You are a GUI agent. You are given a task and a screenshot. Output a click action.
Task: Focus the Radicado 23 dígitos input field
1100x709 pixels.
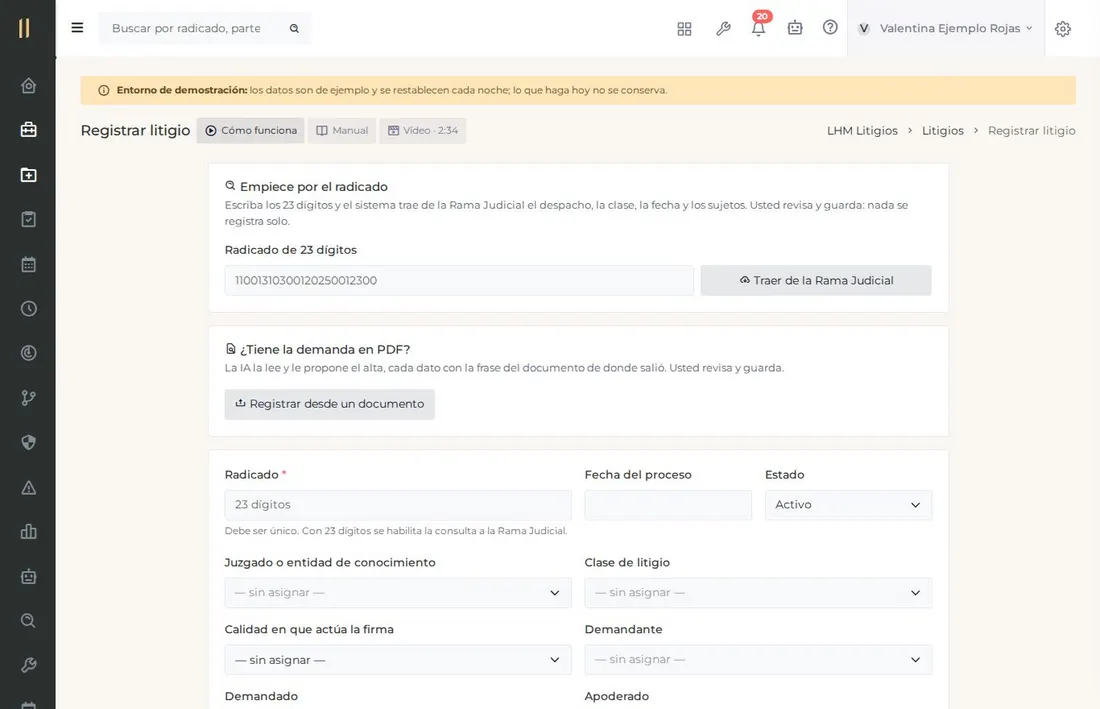[398, 505]
